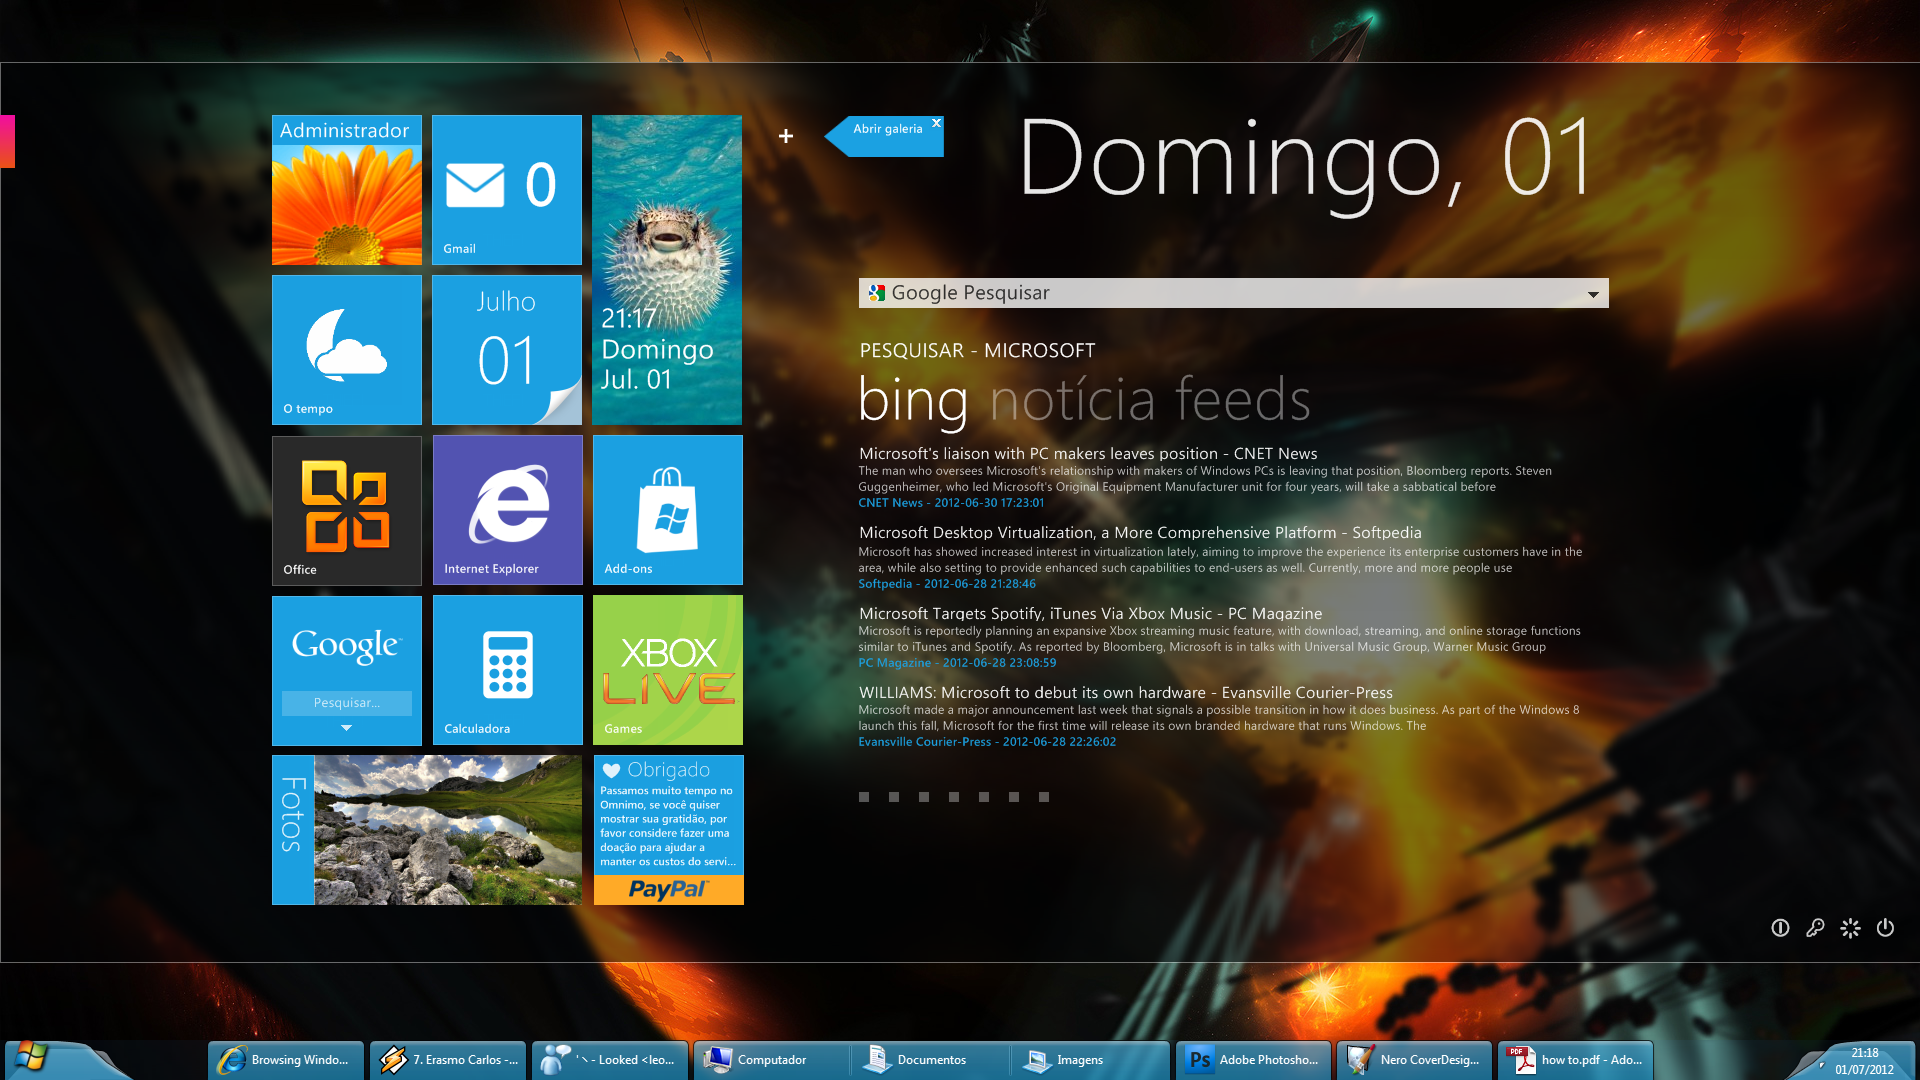Click the power icon
Image resolution: width=1920 pixels, height=1080 pixels.
[x=1885, y=928]
